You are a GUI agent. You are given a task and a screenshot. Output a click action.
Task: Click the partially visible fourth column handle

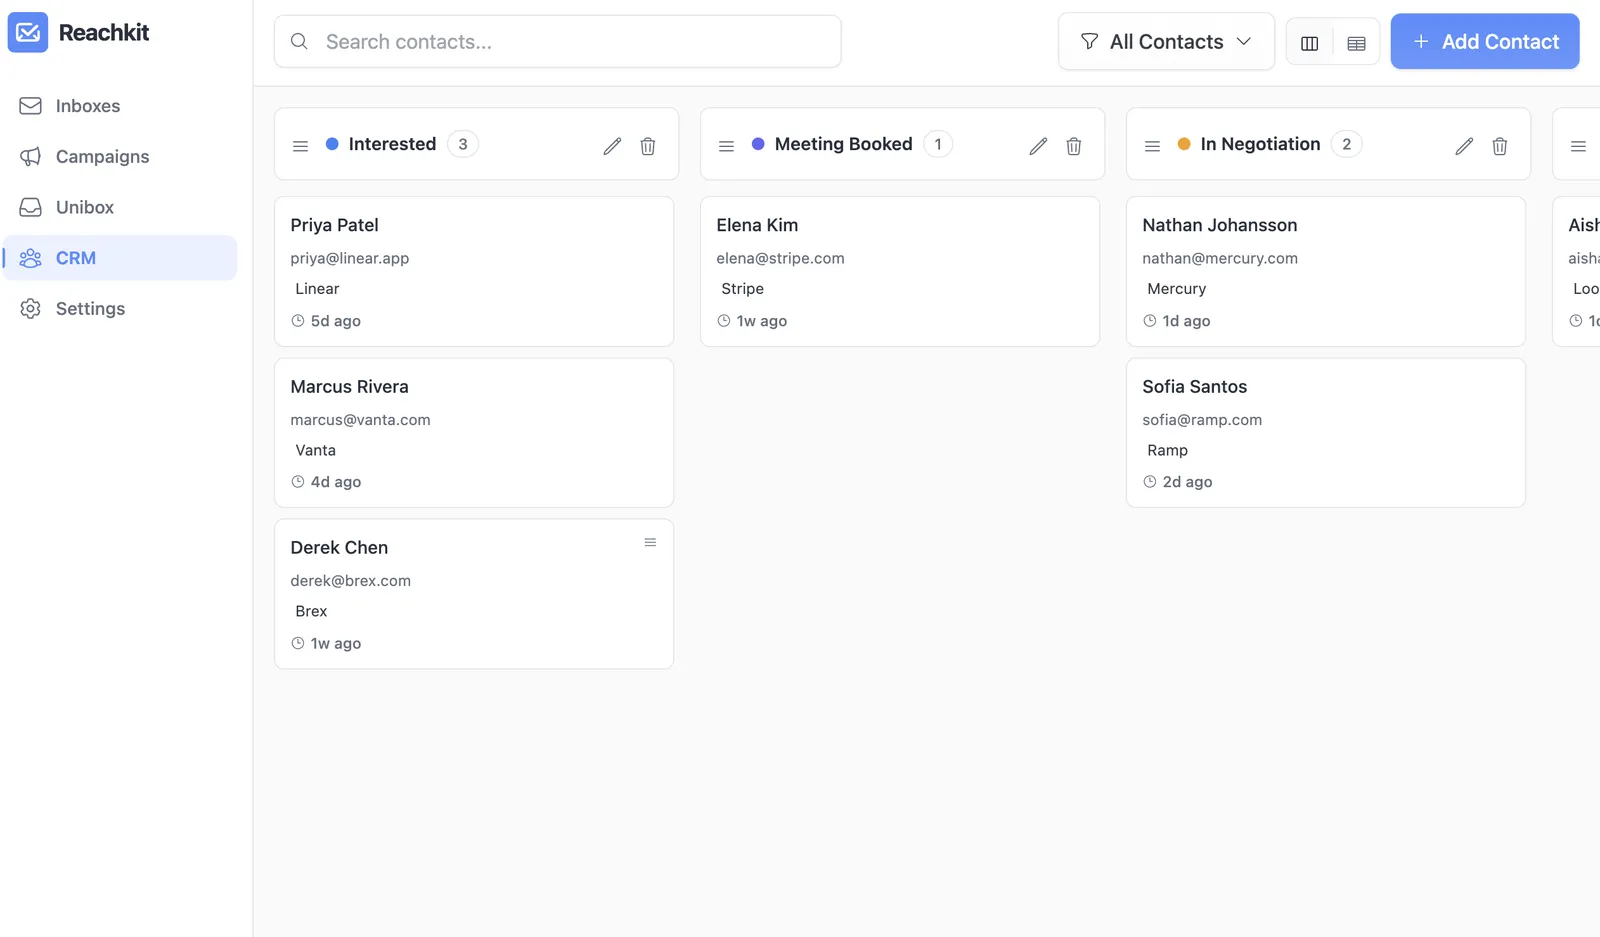[1578, 146]
